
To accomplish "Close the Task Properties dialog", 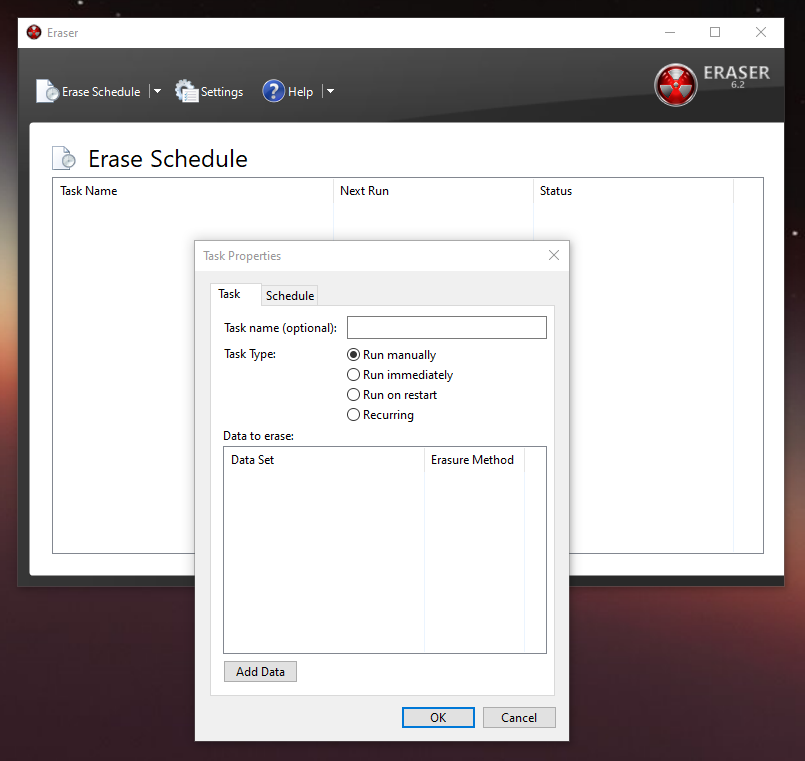I will pos(554,255).
